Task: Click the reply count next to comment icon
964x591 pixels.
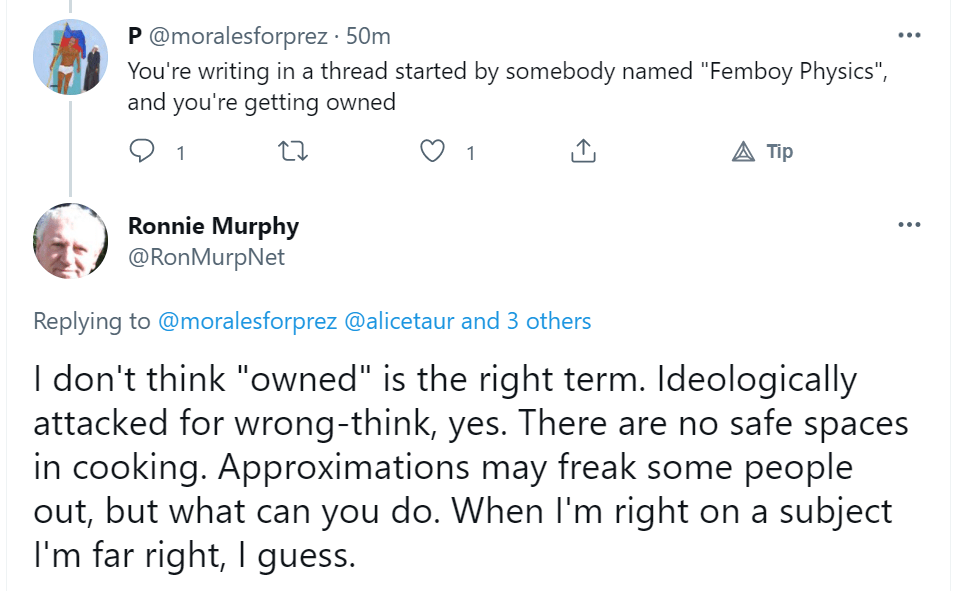Action: coord(180,153)
